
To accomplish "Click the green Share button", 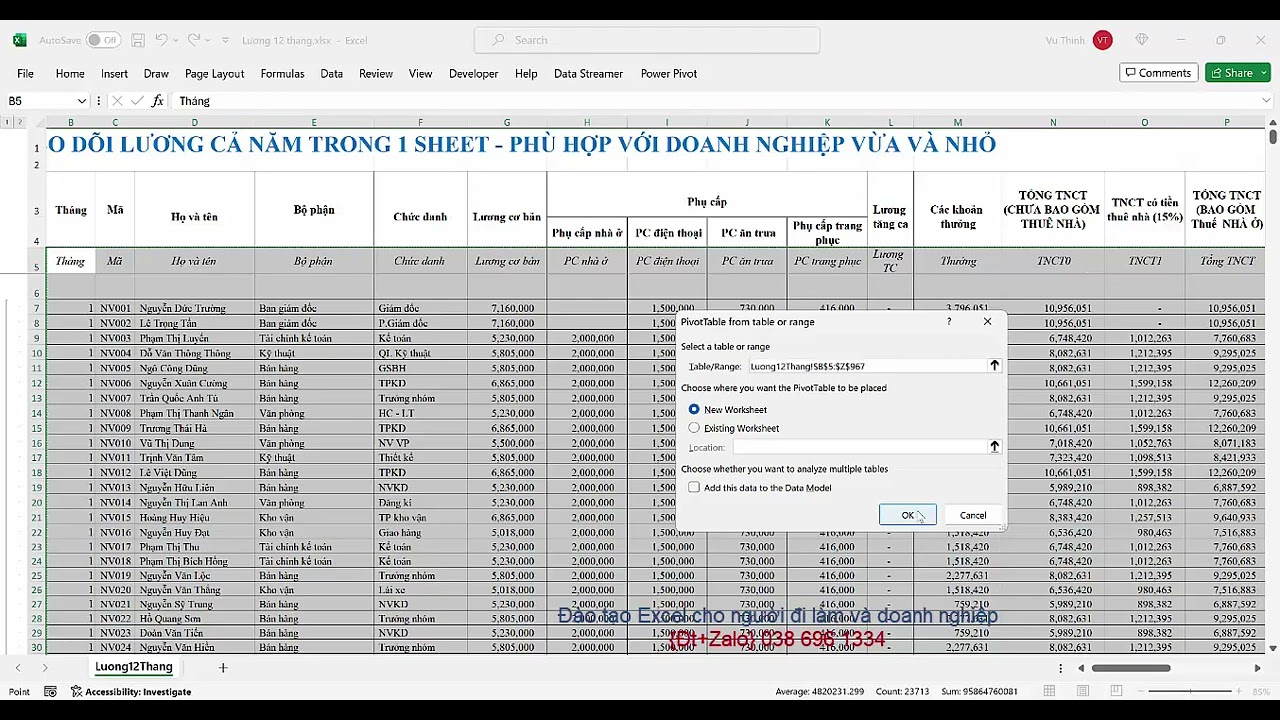I will point(1238,73).
